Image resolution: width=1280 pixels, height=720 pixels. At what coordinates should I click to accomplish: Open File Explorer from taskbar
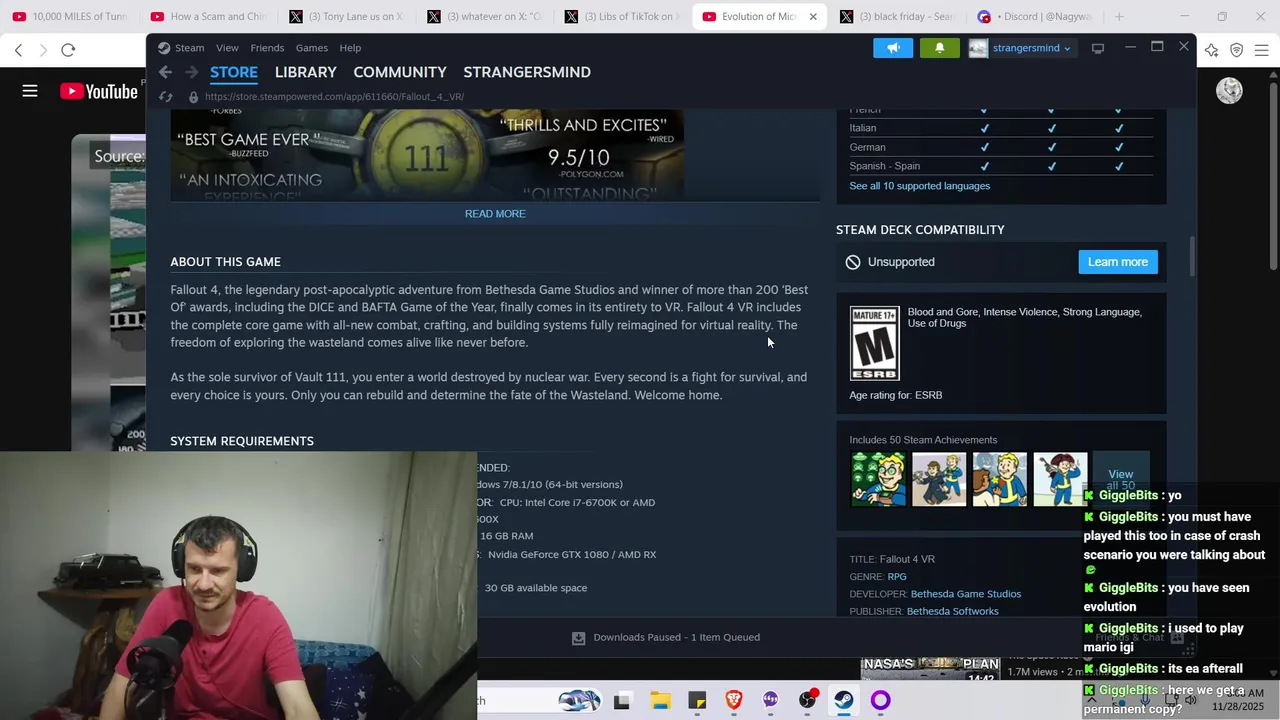(660, 700)
